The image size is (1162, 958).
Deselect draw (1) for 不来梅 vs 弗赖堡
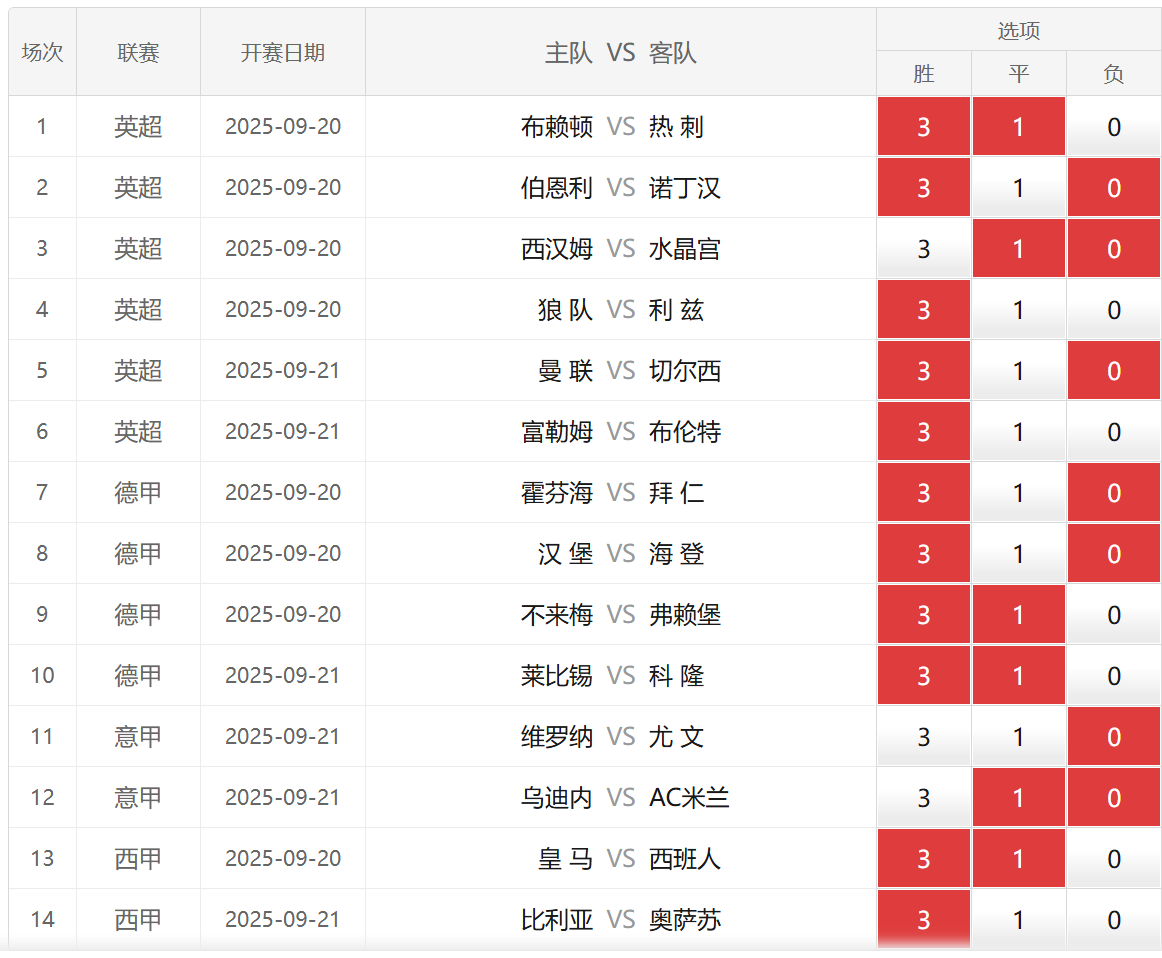[x=1018, y=615]
